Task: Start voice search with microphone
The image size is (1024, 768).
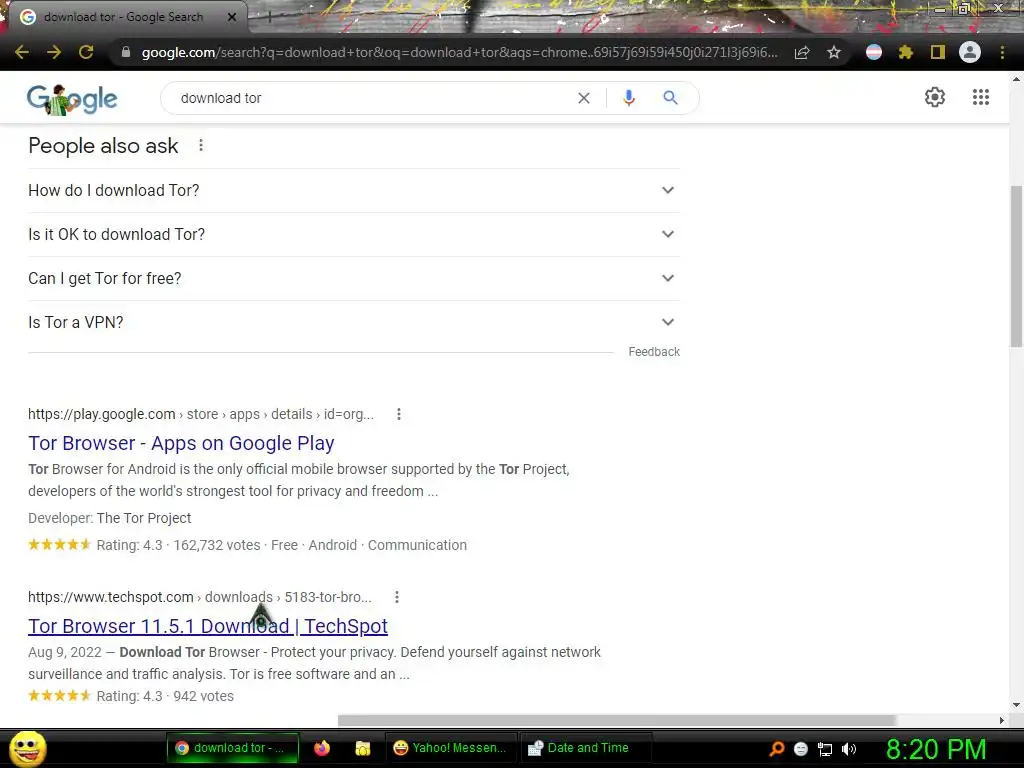Action: 629,98
